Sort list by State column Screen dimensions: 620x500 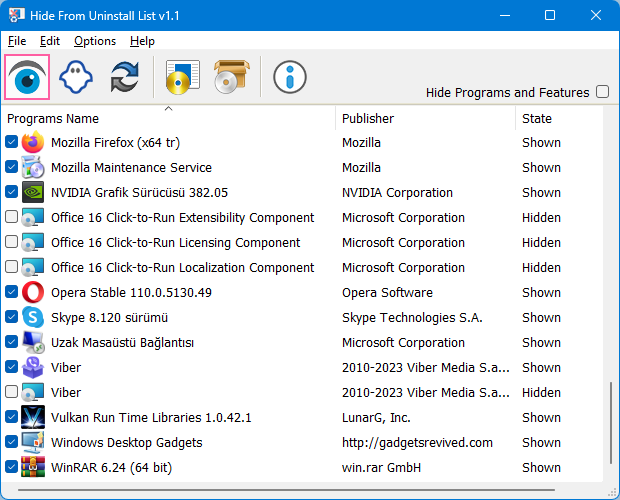click(x=537, y=118)
